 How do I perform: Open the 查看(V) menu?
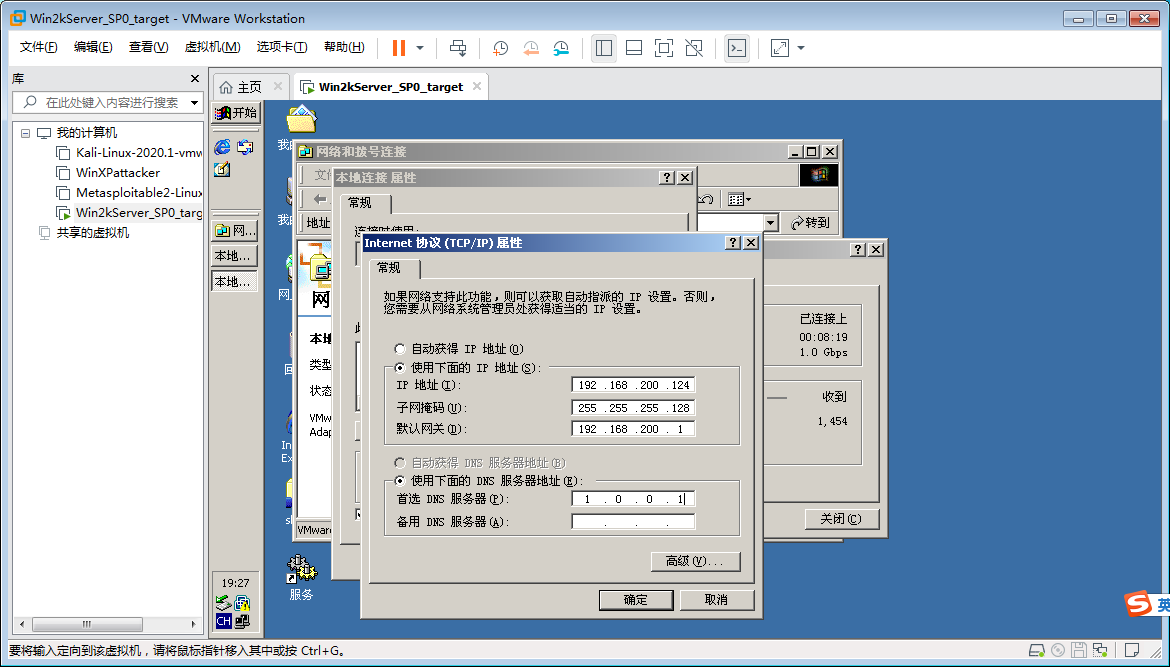point(148,47)
